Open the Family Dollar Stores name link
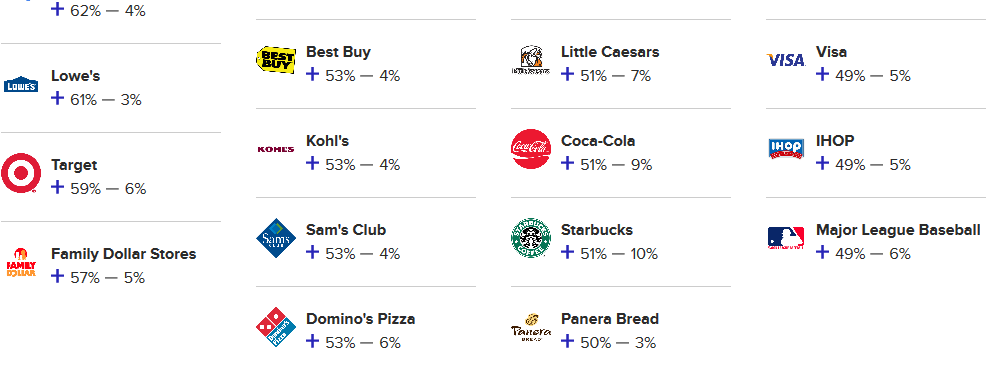 123,254
